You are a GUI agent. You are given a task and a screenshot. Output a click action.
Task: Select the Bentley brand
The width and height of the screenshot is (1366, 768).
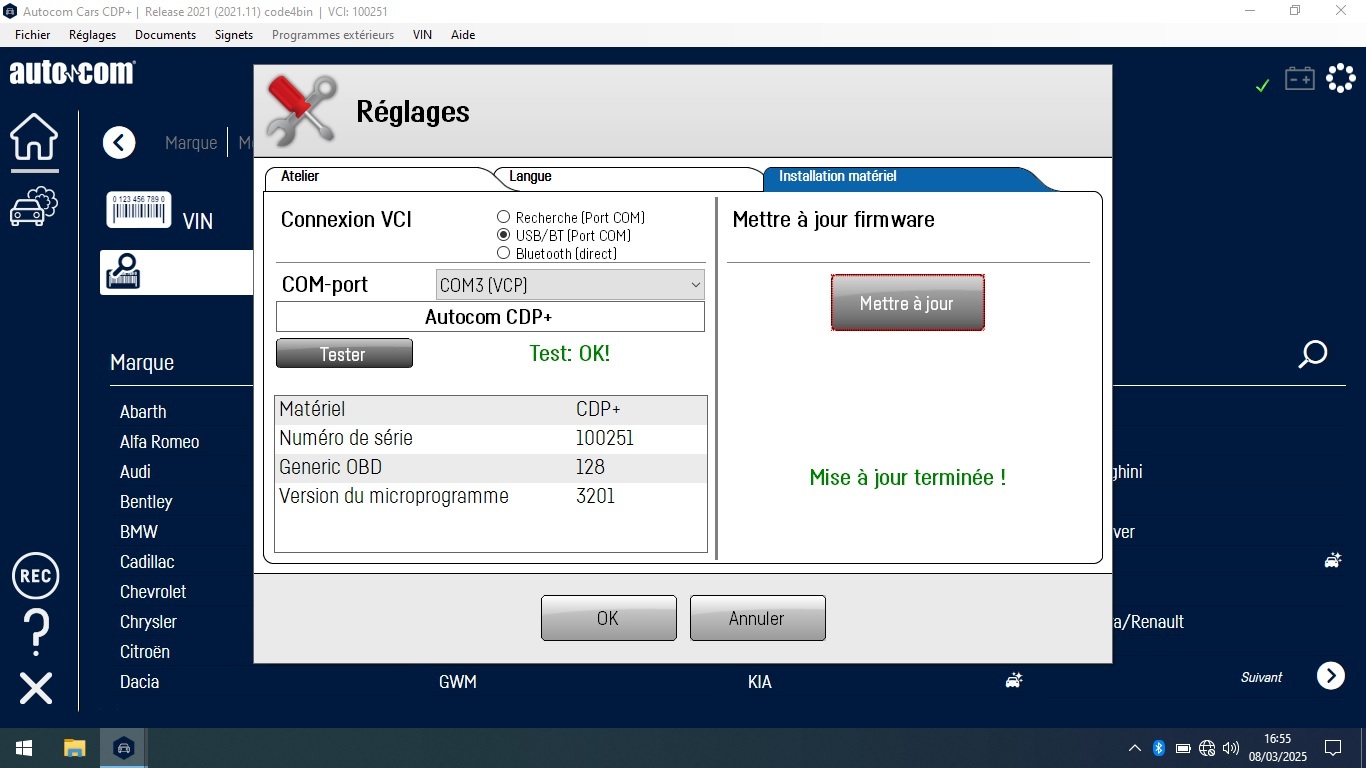(x=146, y=502)
